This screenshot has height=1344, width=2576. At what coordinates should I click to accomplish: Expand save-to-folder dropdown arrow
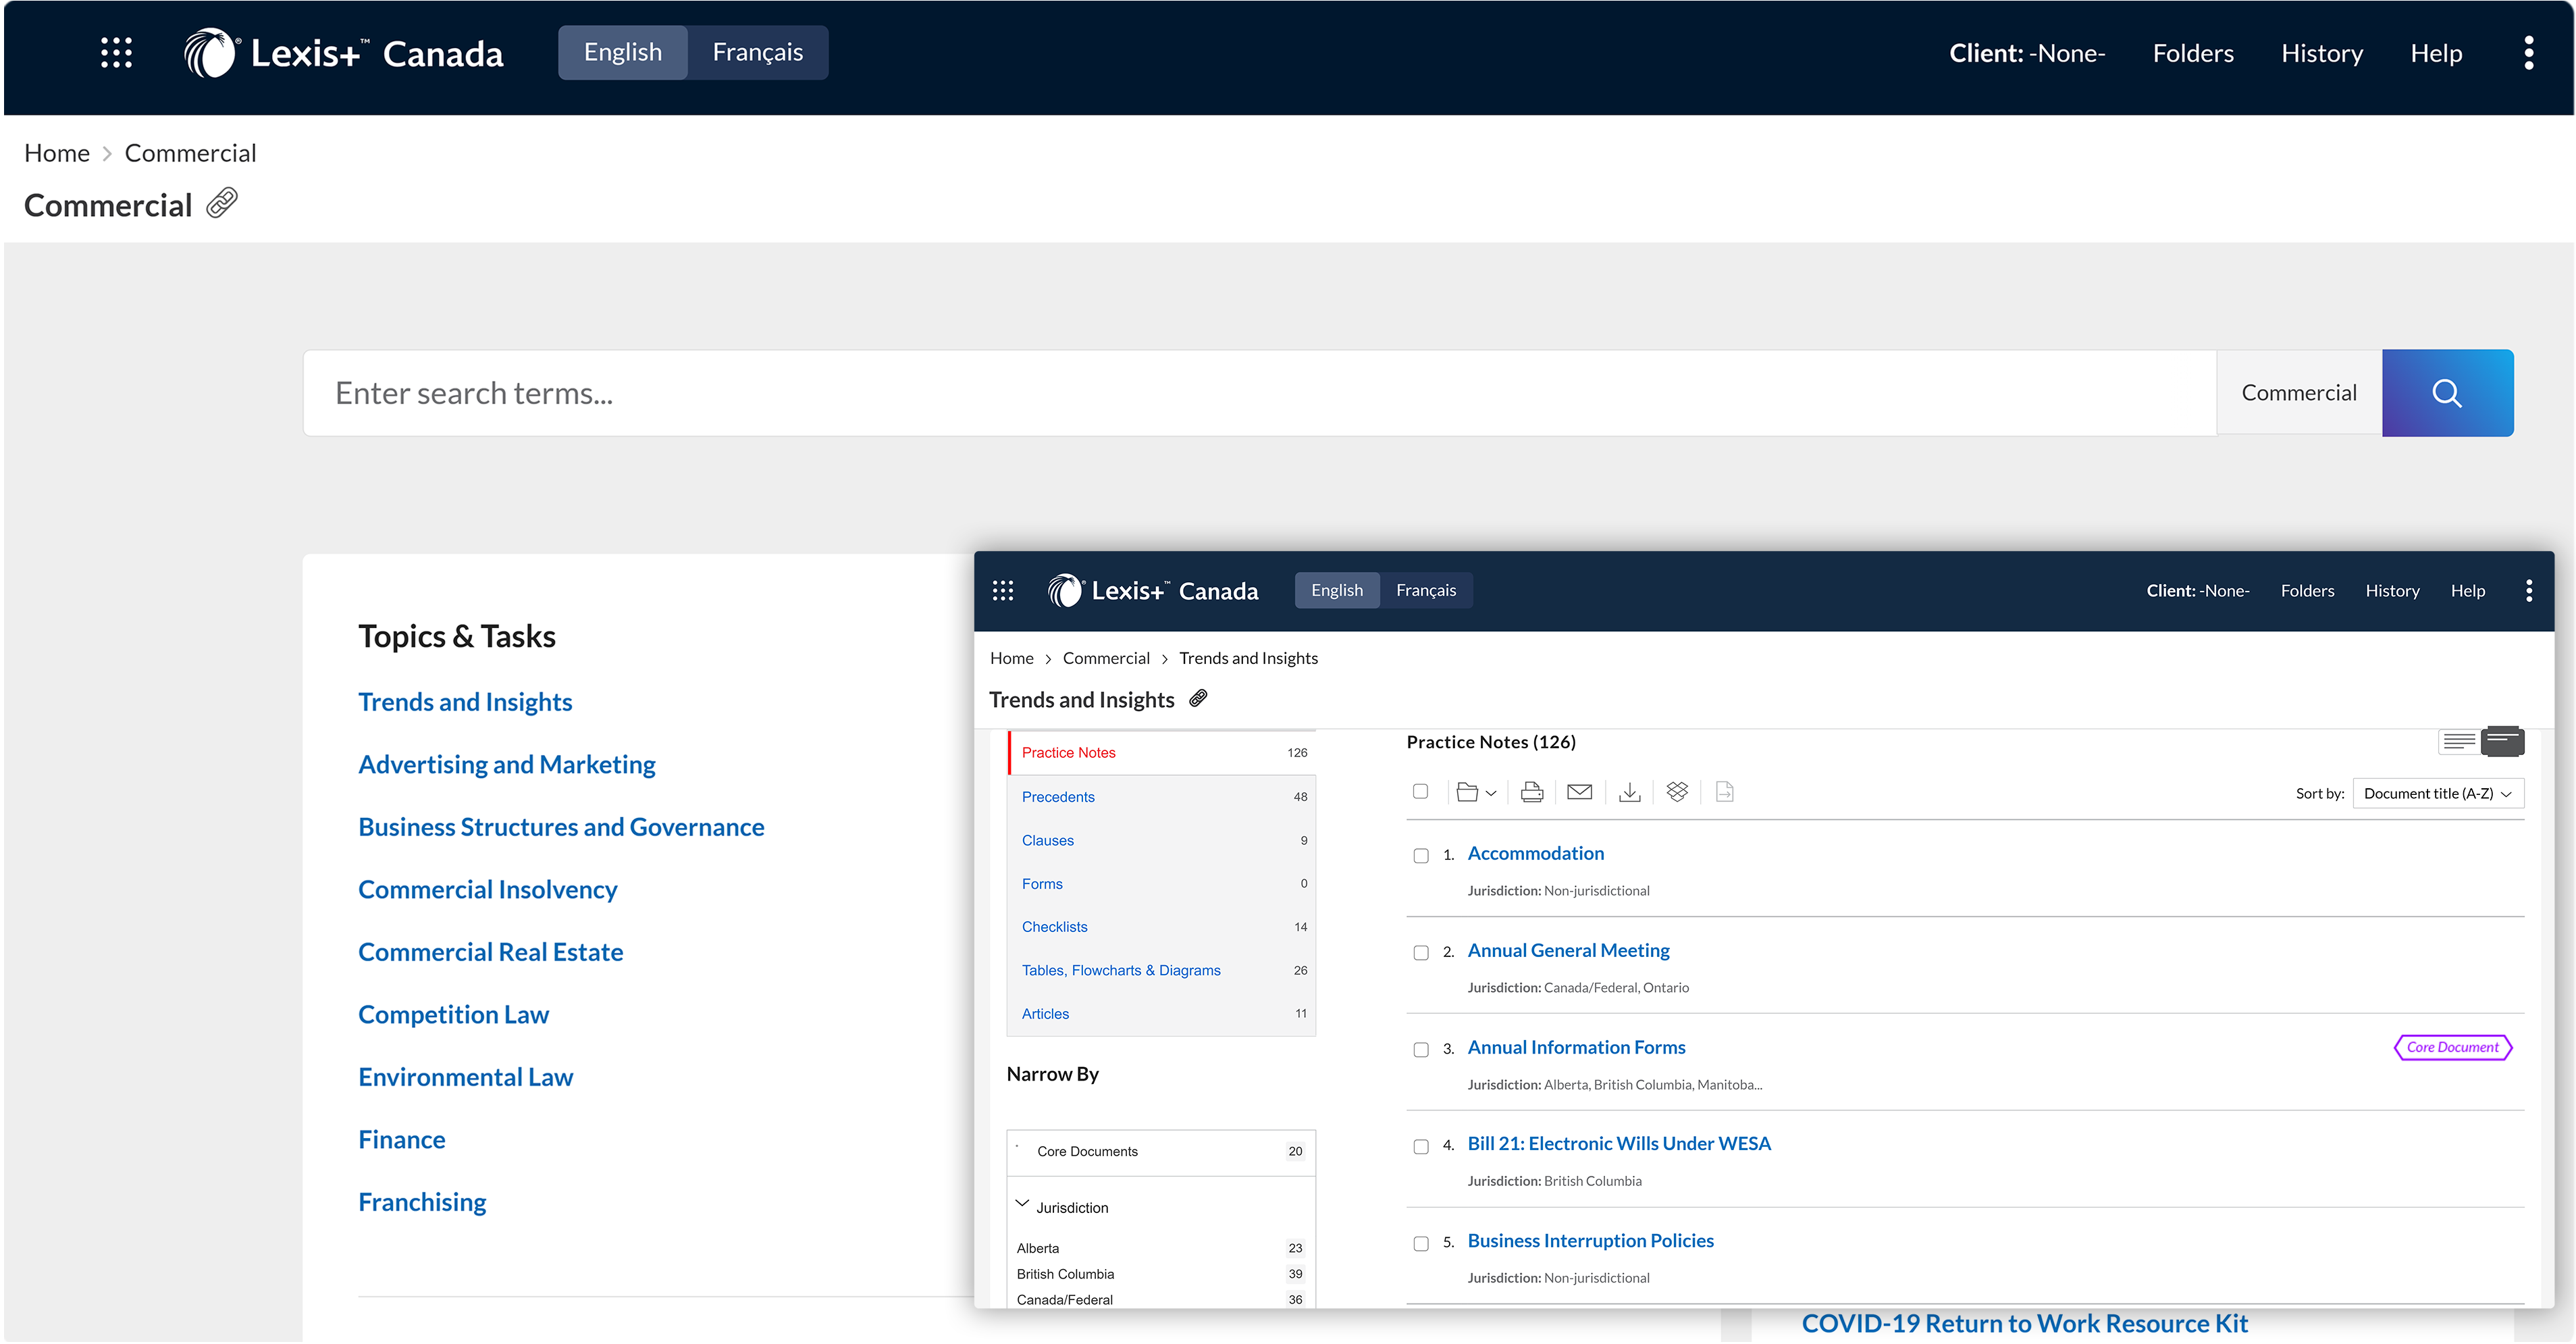click(1491, 794)
